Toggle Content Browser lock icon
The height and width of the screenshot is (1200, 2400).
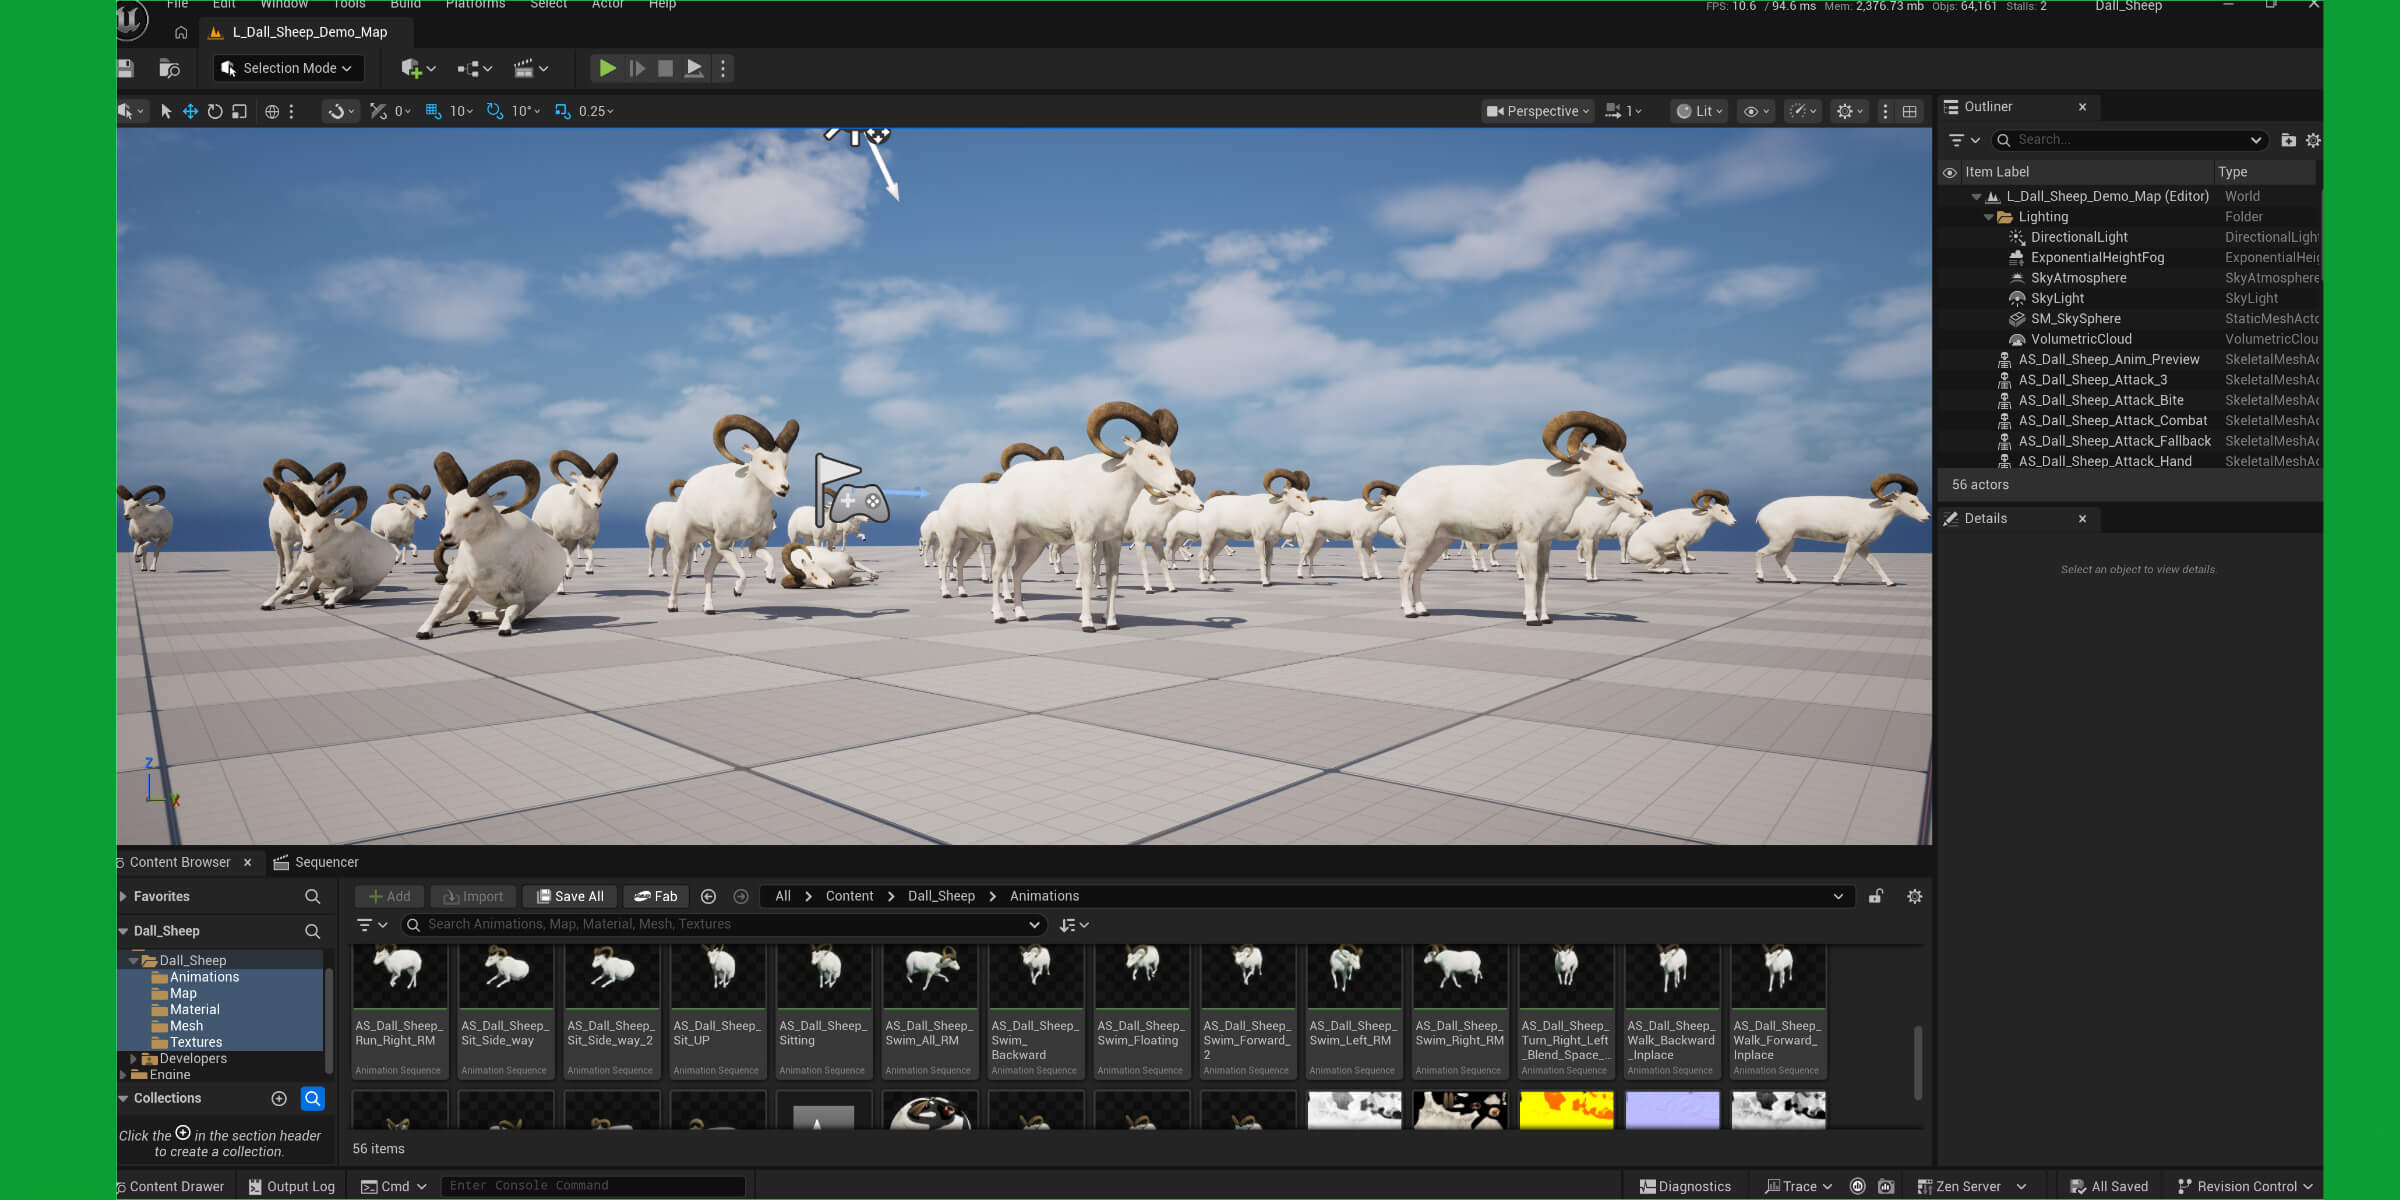[x=1876, y=896]
